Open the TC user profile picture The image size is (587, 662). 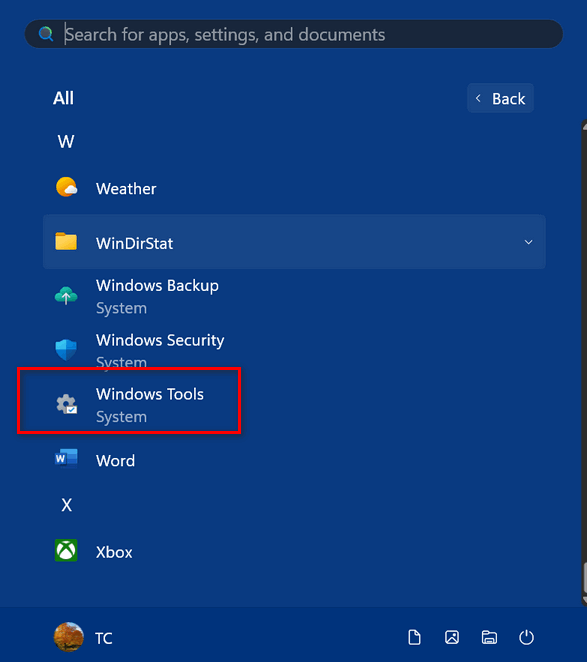click(68, 637)
